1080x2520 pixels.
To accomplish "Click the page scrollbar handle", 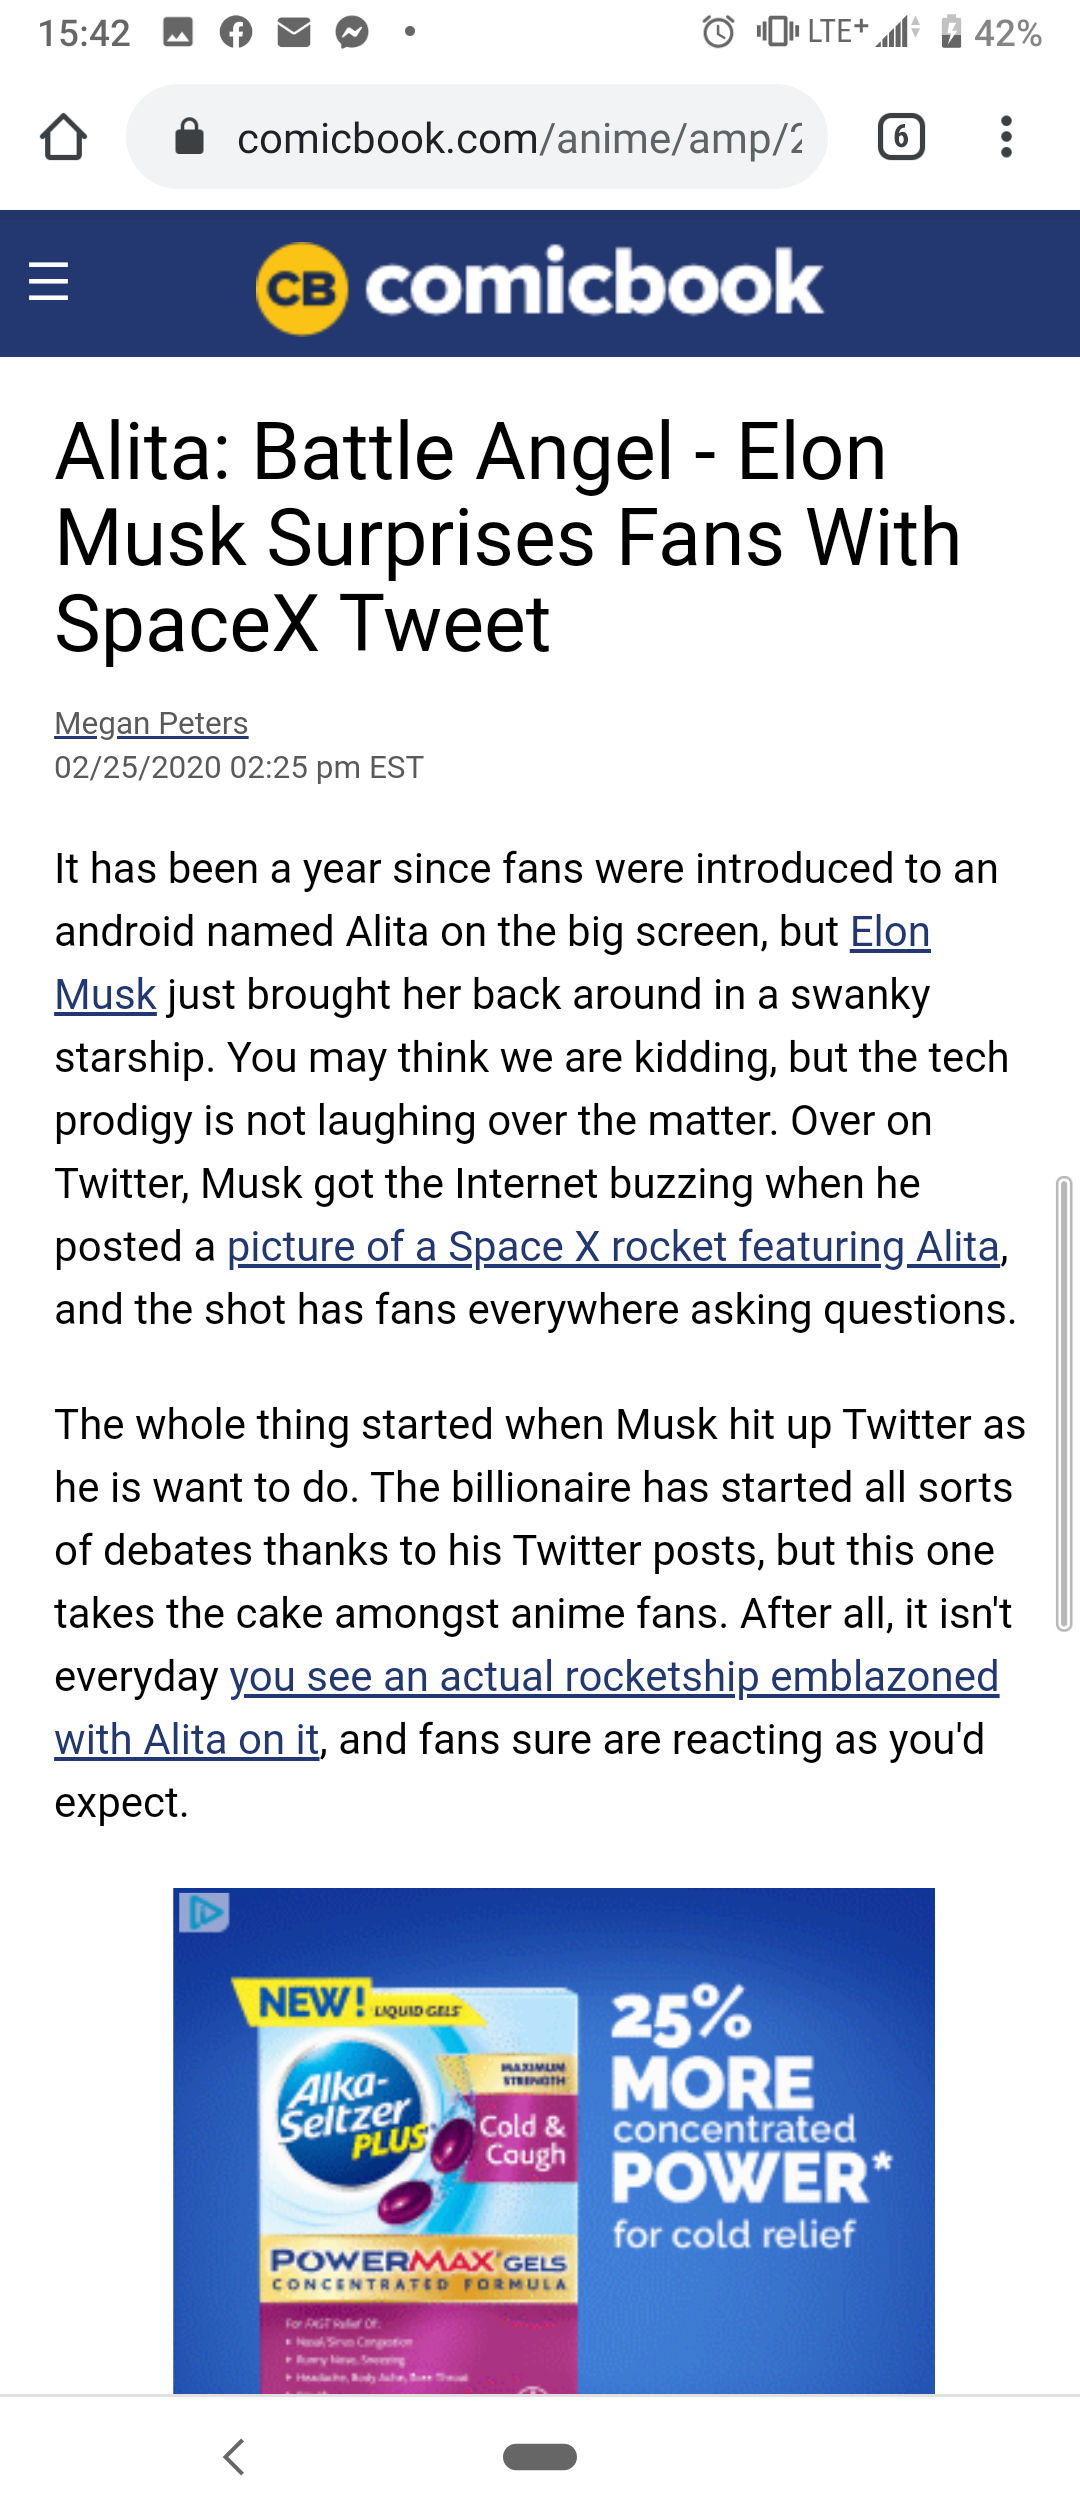I will [x=1064, y=1403].
